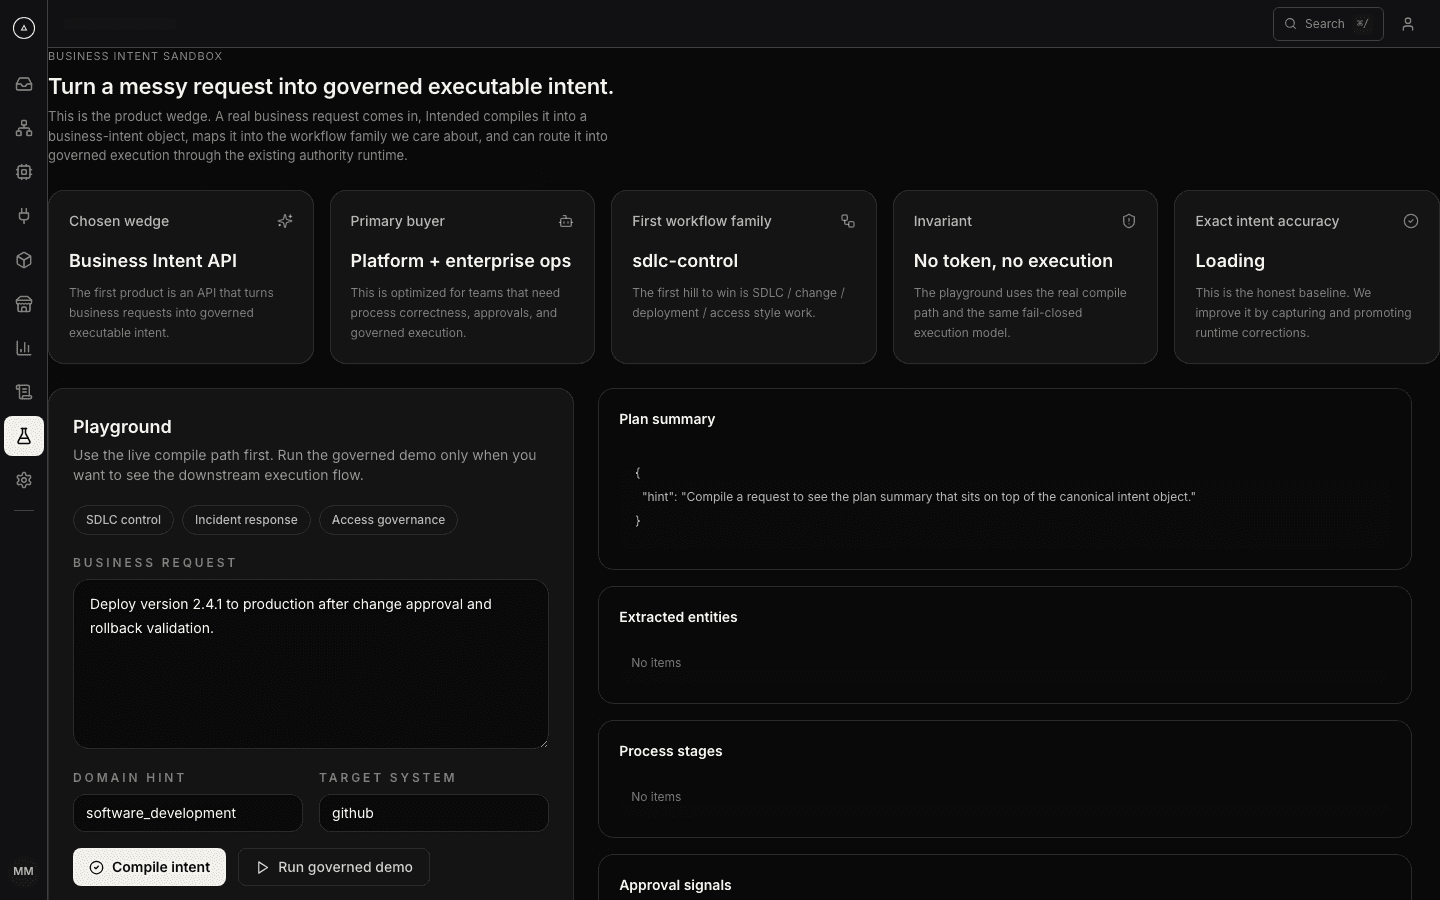Image resolution: width=1440 pixels, height=900 pixels.
Task: Click No items under Extracted entities
Action: tap(656, 663)
